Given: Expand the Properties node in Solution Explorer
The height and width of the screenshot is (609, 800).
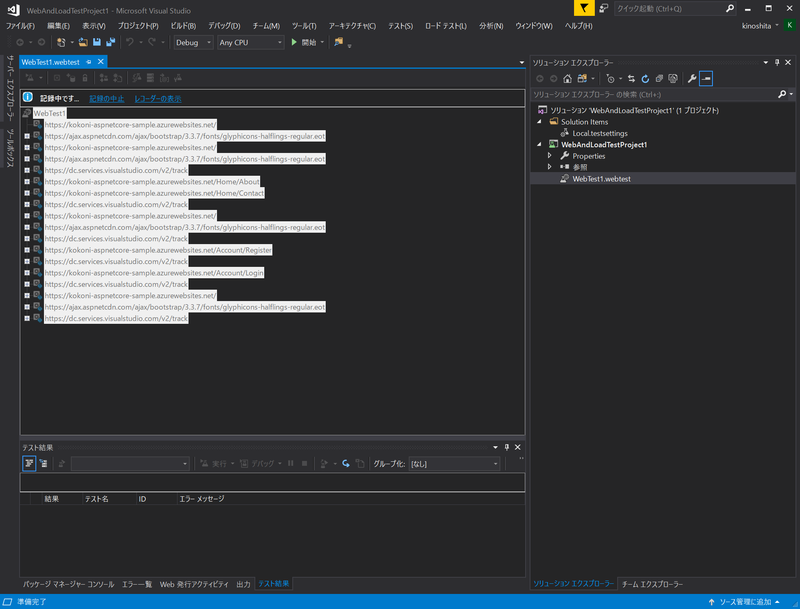Looking at the screenshot, I should coord(549,156).
